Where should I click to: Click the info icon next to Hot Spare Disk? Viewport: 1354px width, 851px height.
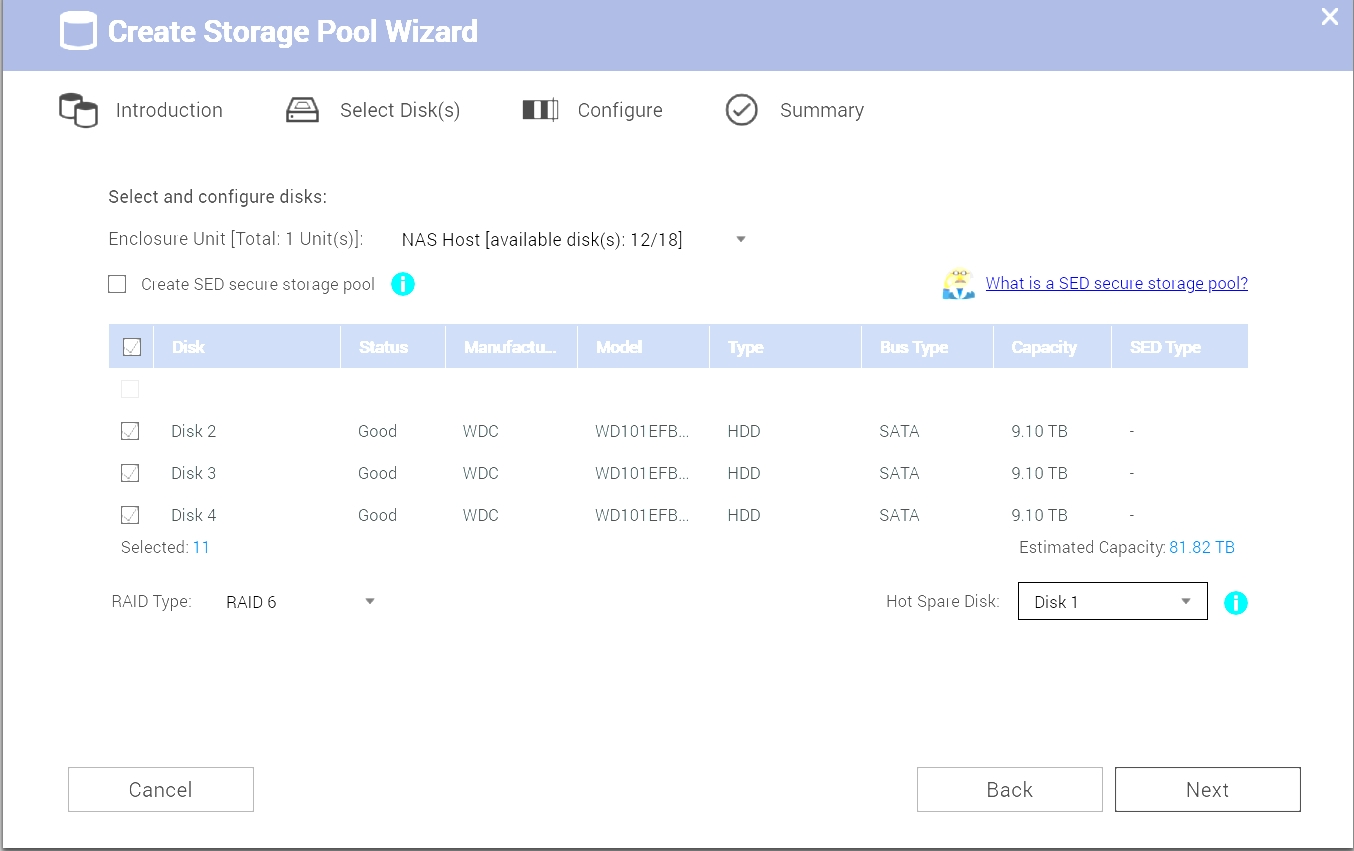pyautogui.click(x=1236, y=602)
